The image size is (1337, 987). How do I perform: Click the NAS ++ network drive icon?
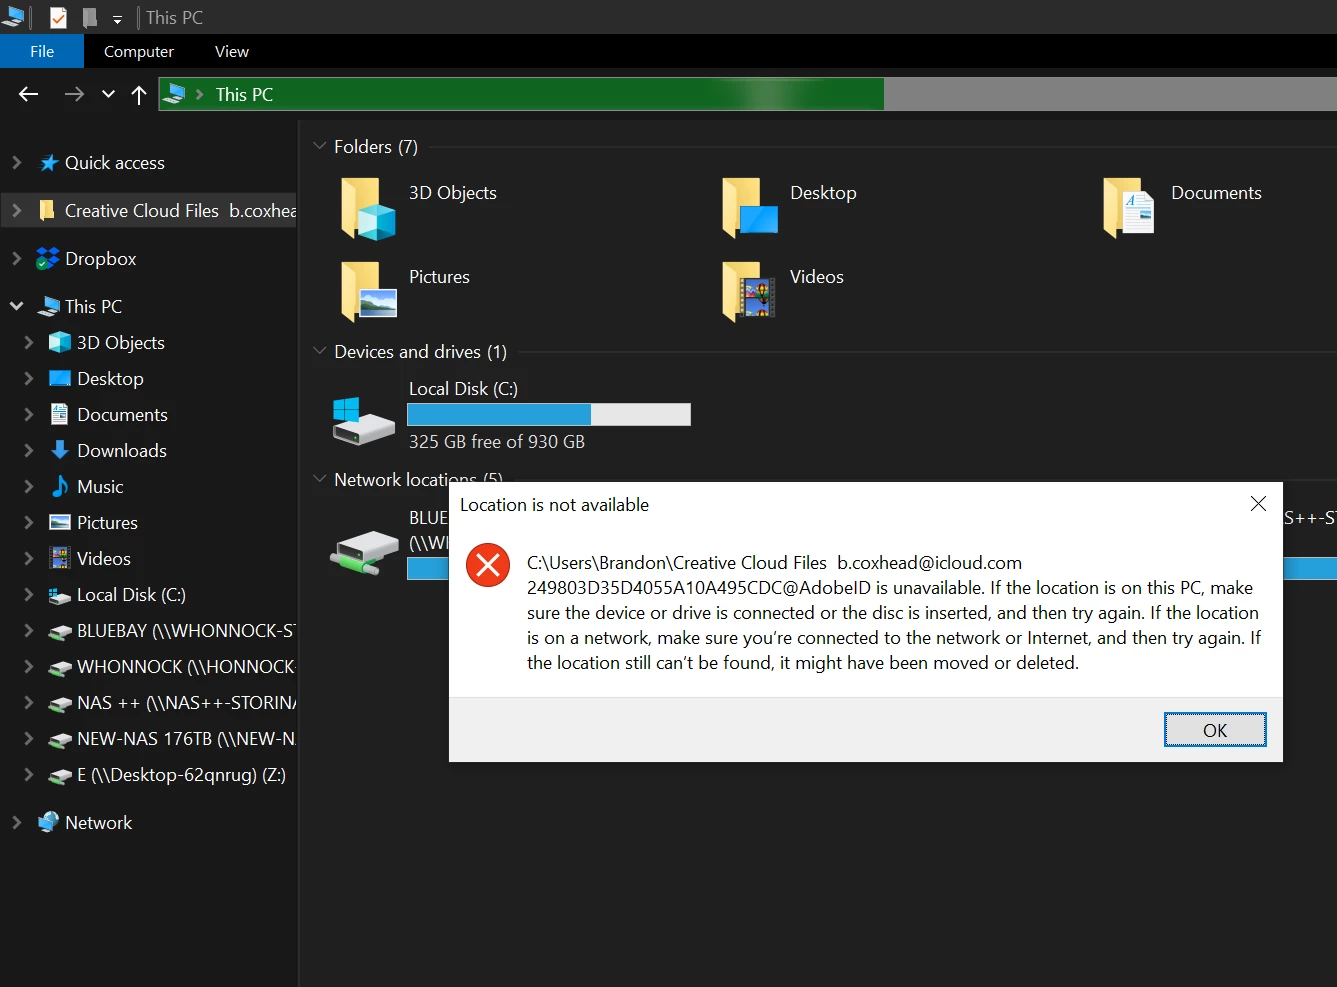pyautogui.click(x=60, y=703)
